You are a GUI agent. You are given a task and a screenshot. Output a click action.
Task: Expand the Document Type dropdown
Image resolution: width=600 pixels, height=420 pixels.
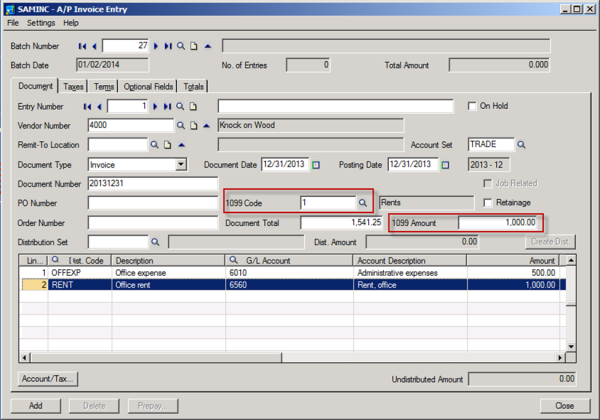(181, 165)
